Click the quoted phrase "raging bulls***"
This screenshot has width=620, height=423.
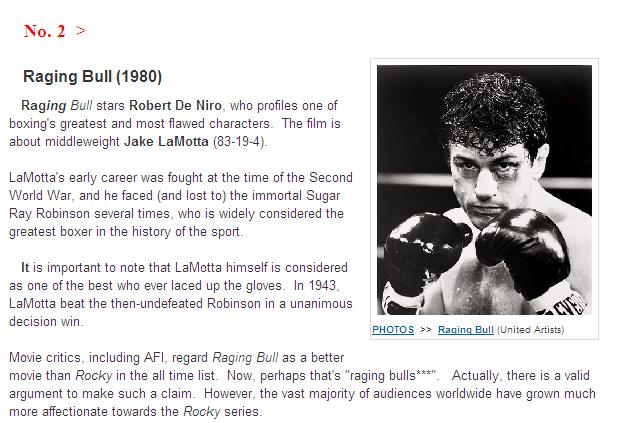point(392,376)
